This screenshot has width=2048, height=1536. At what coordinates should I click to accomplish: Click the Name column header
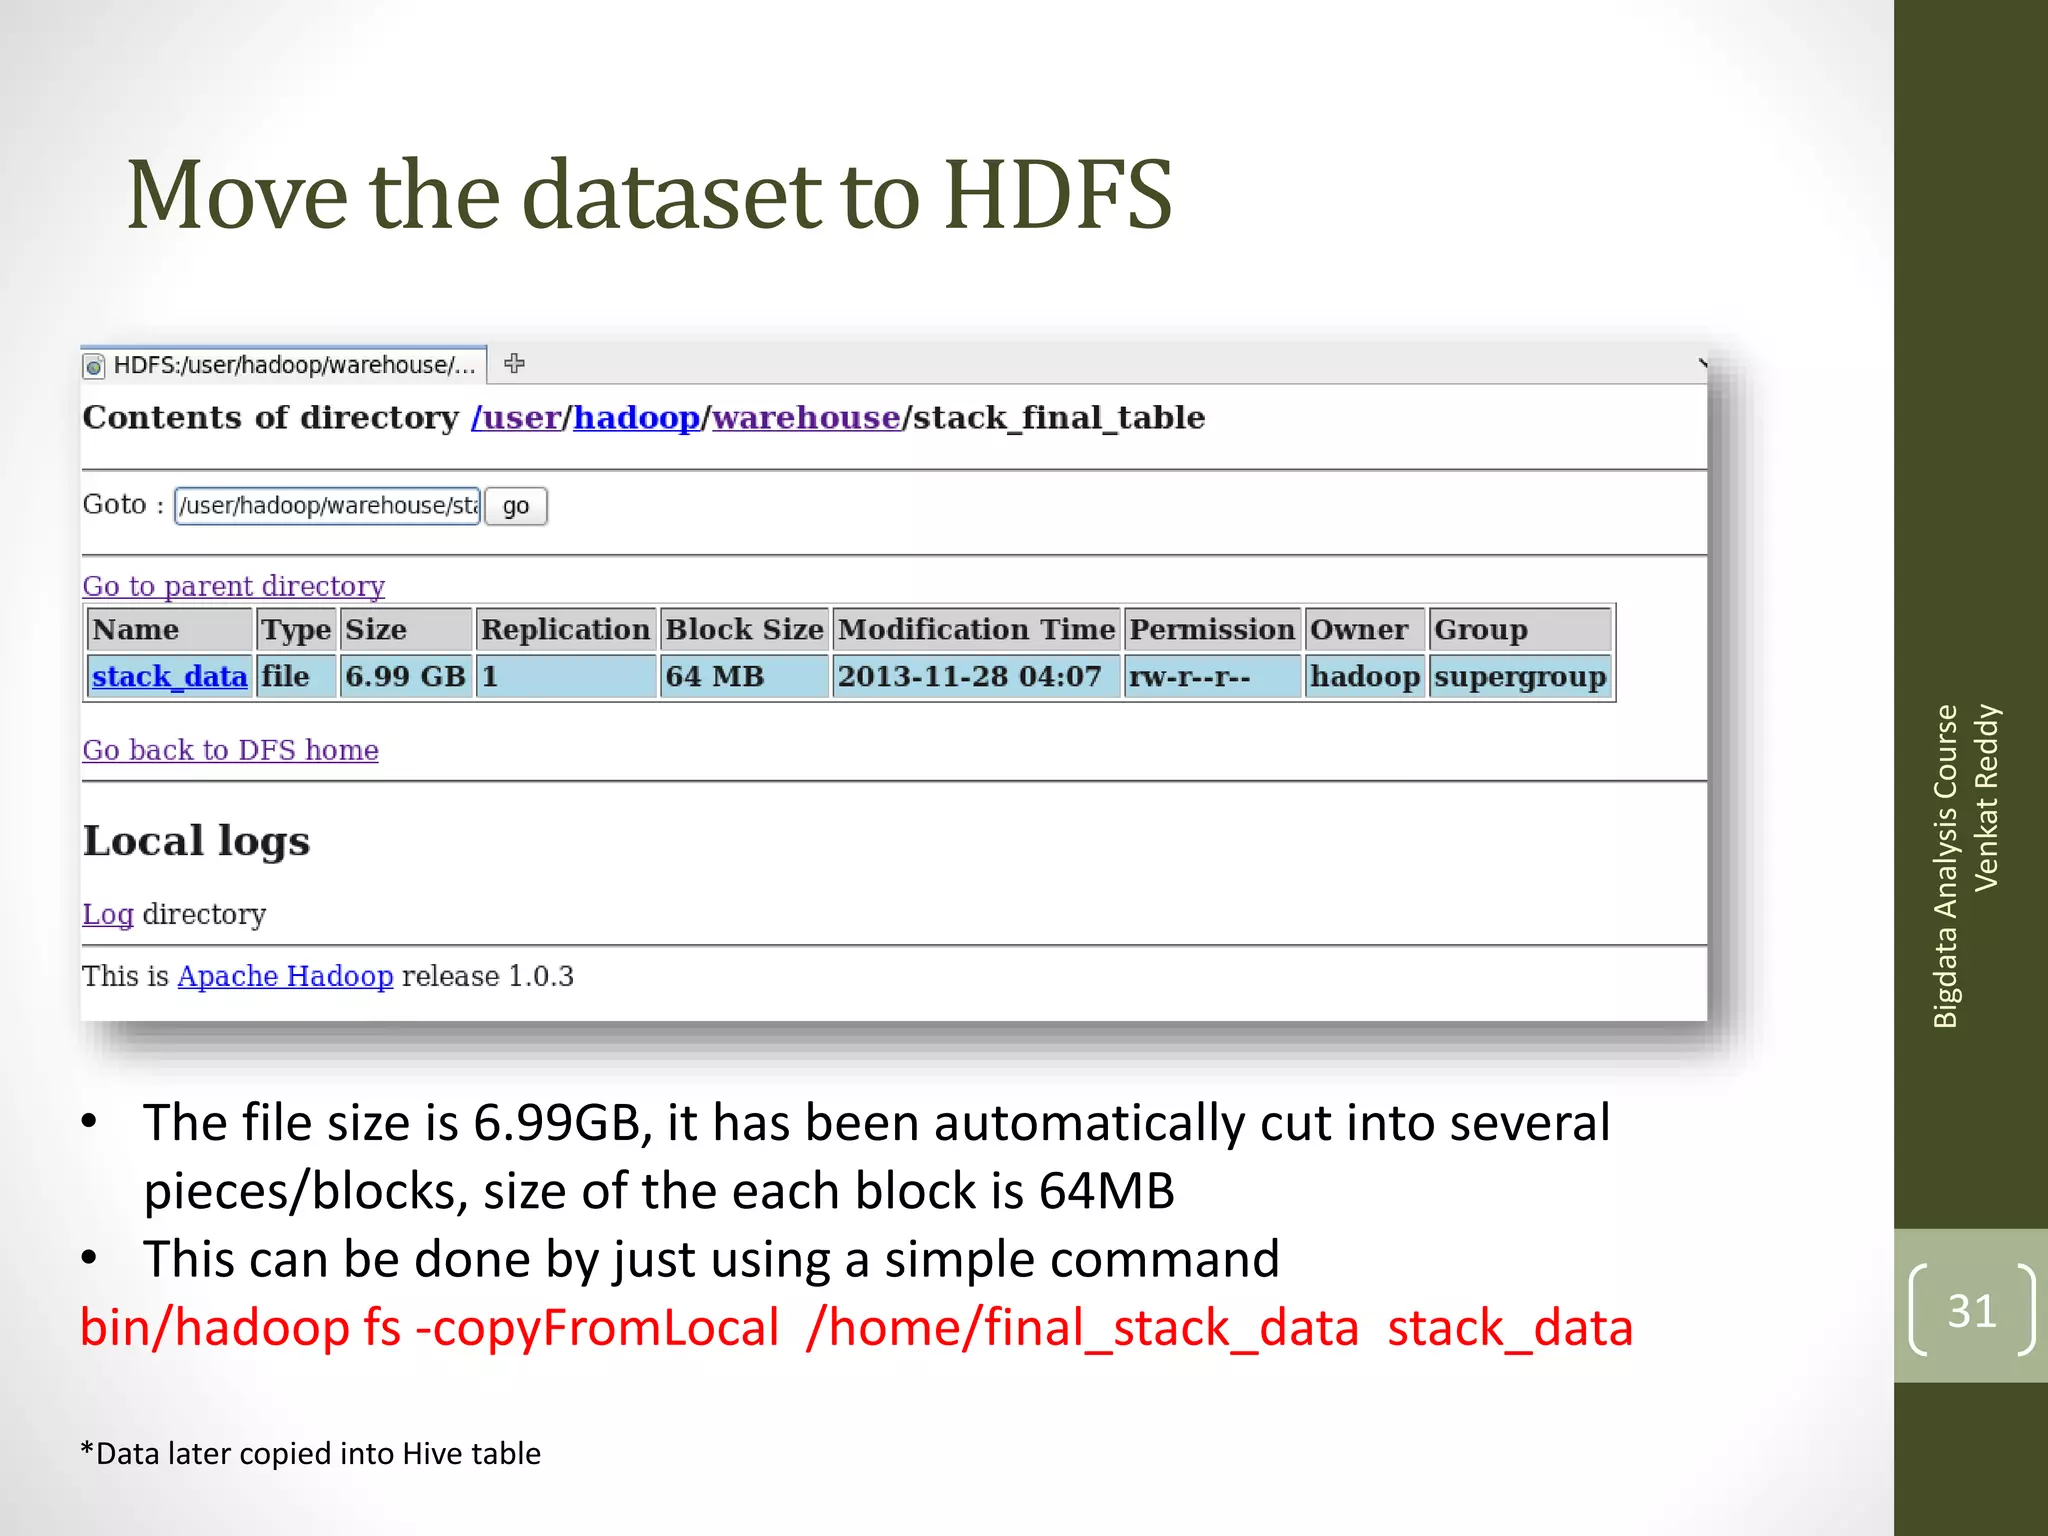point(169,630)
